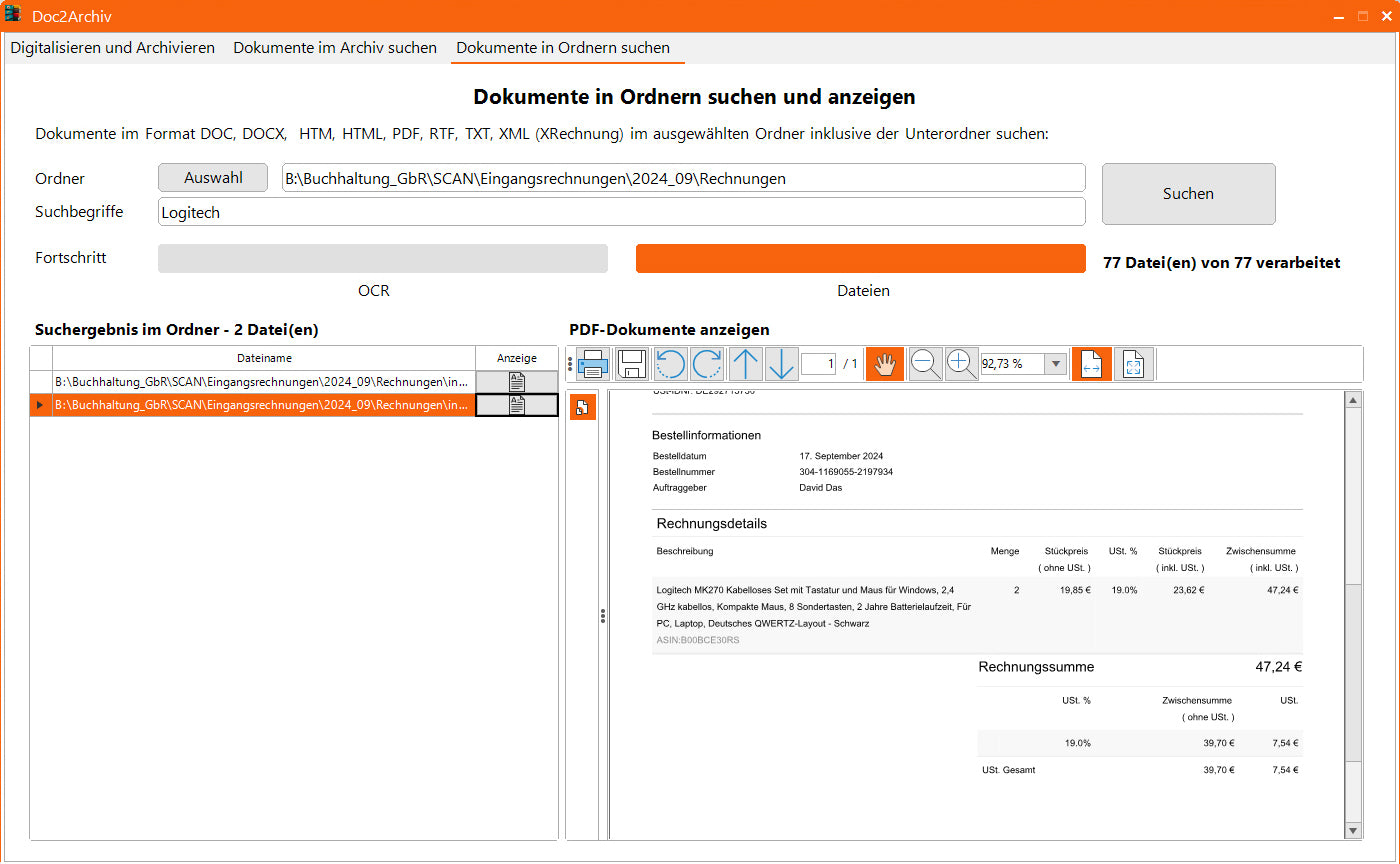Open the PDF thumbnails side panel

coord(583,407)
